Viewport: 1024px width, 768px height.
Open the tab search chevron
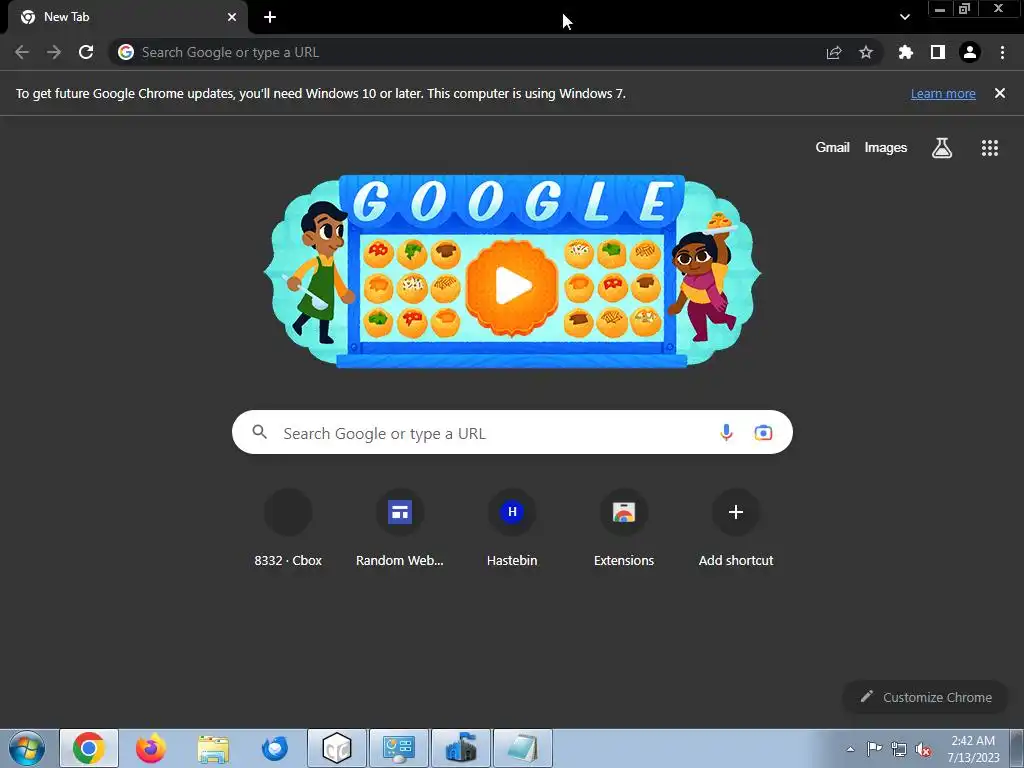click(904, 17)
